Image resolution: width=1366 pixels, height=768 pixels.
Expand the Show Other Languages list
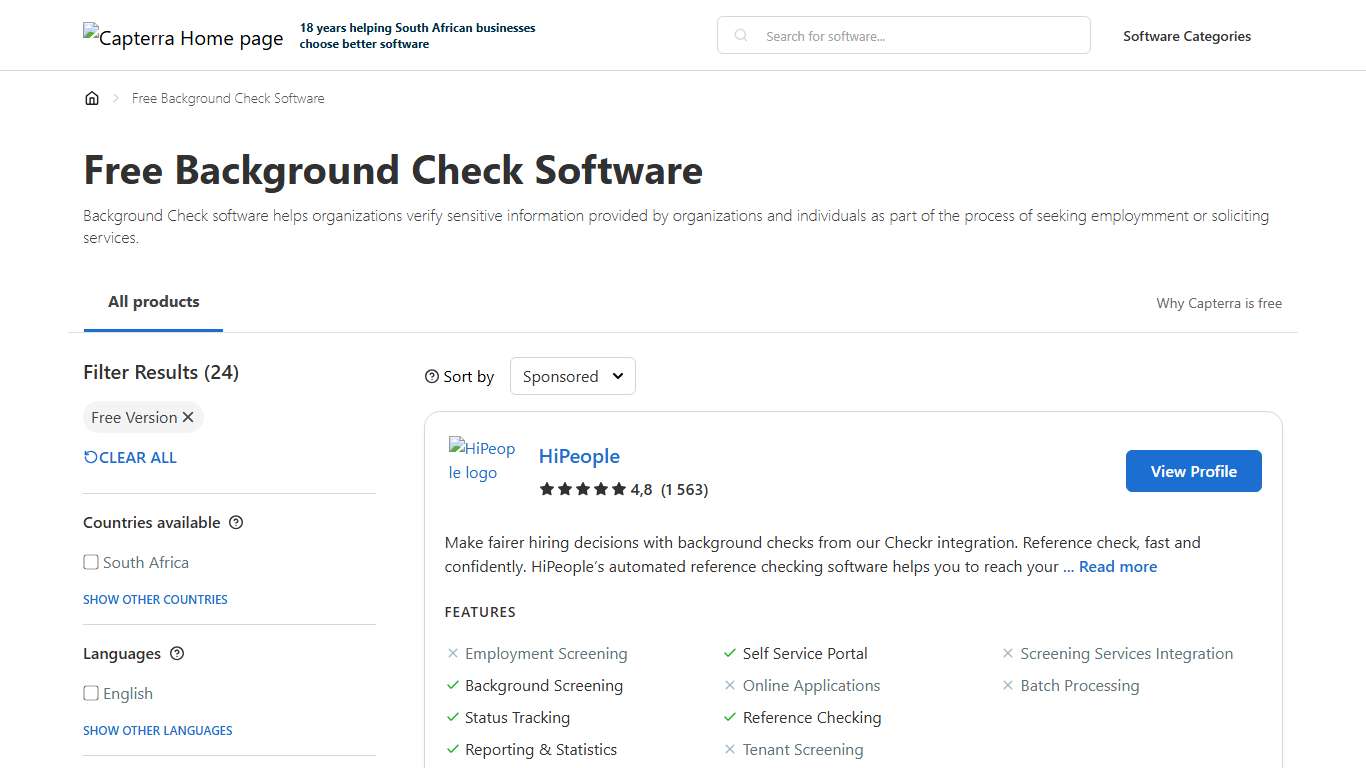157,730
